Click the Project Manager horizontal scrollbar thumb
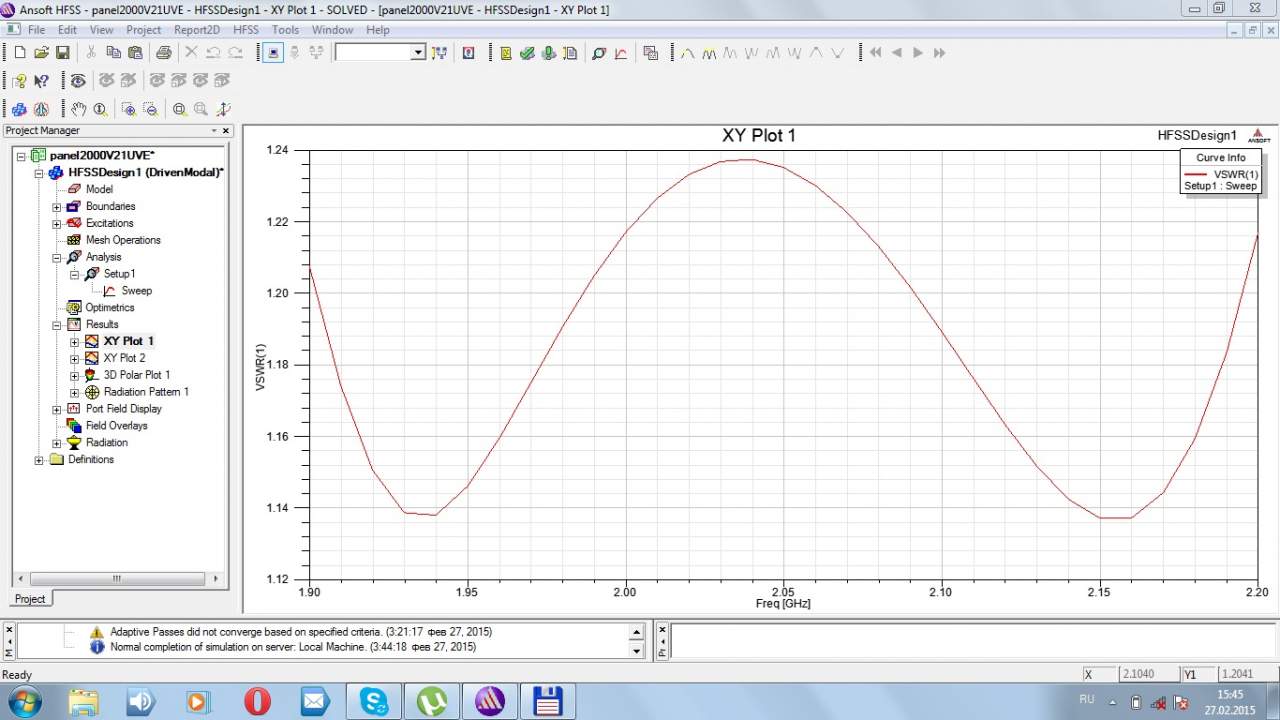Viewport: 1280px width, 720px height. [x=117, y=578]
